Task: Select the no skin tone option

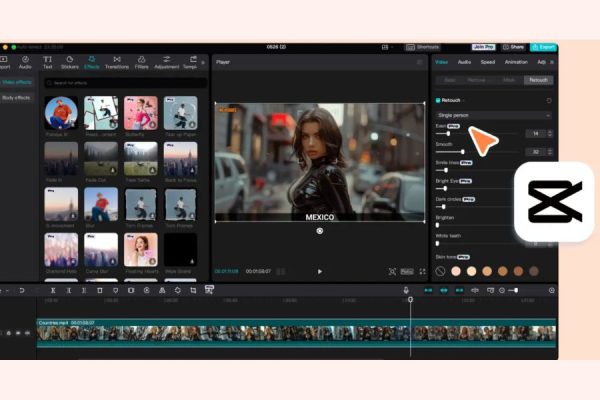Action: [x=441, y=271]
